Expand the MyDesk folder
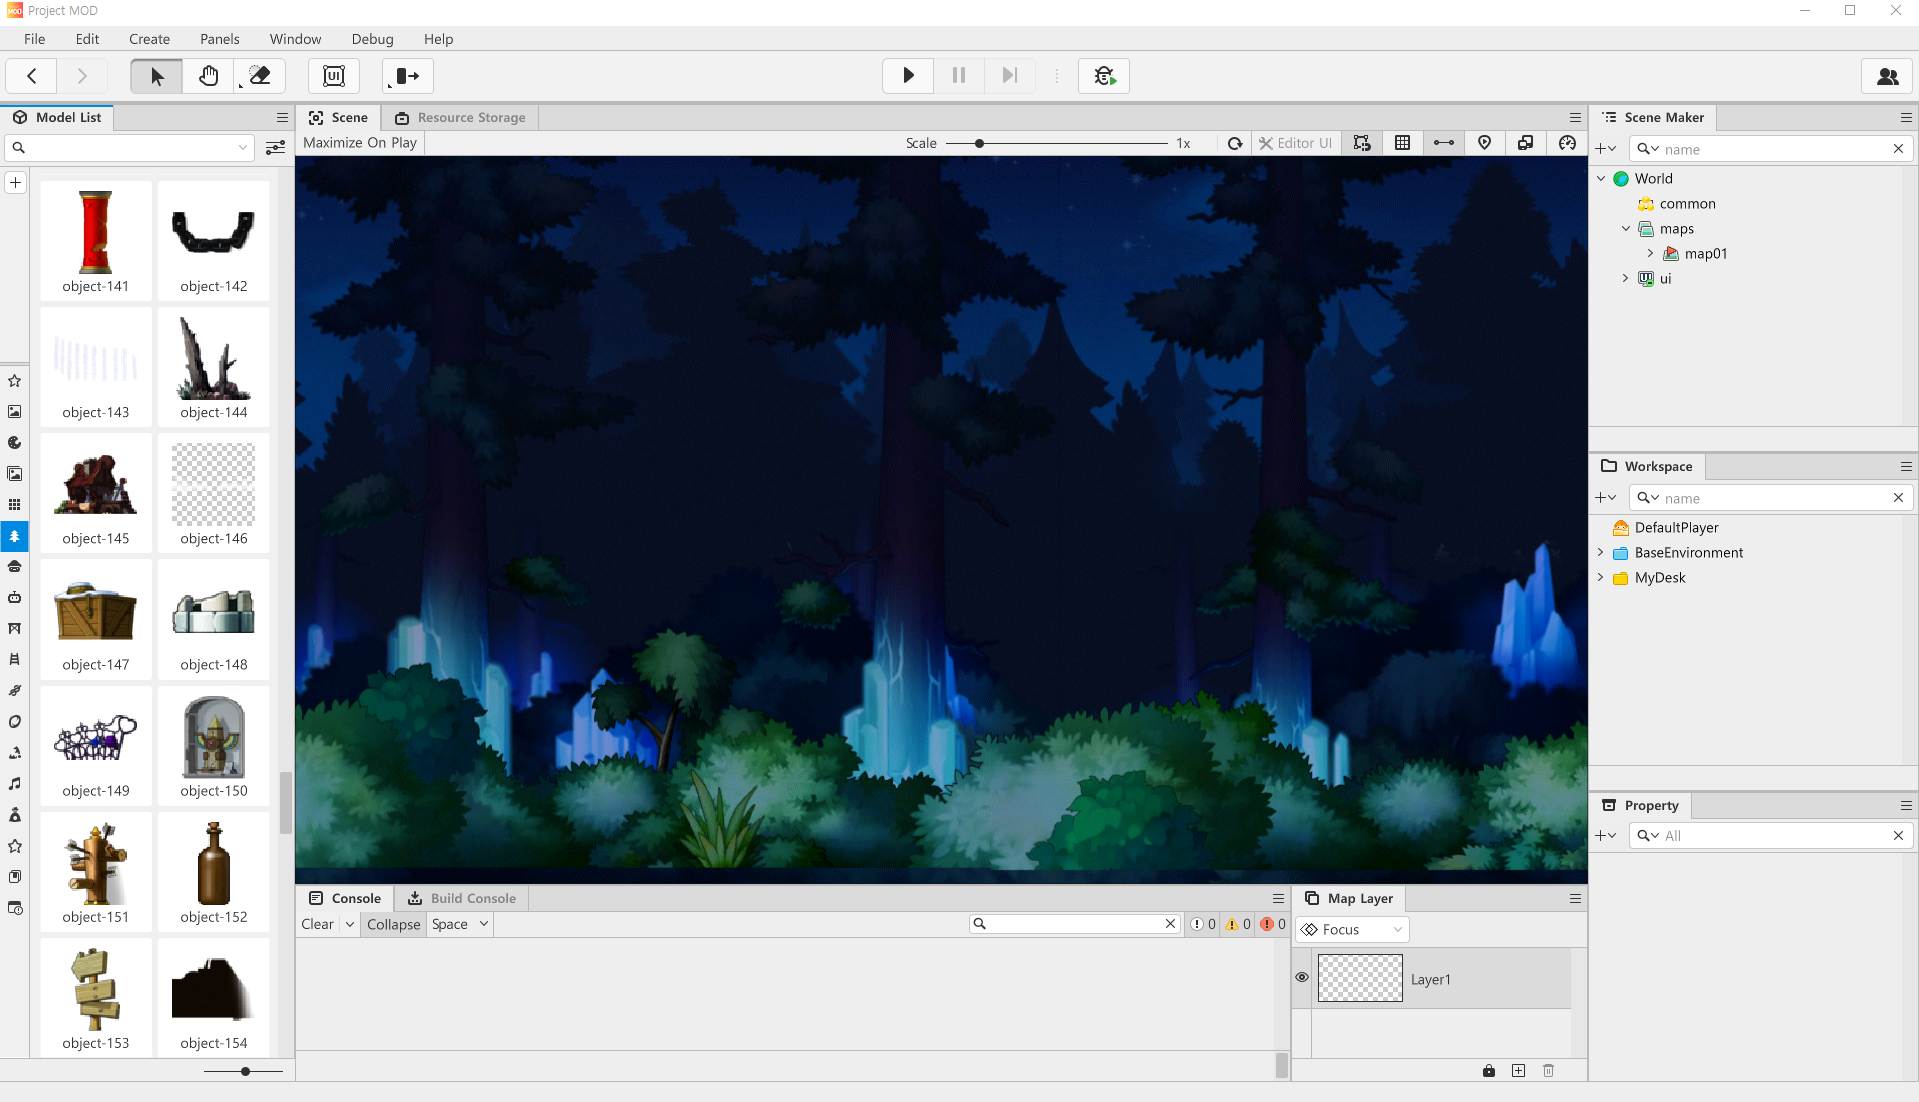The image size is (1919, 1102). pos(1600,578)
